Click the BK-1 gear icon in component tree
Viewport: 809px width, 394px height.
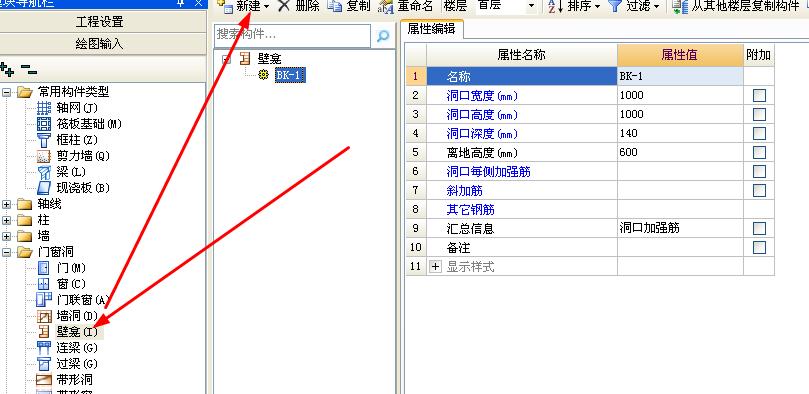coord(264,75)
